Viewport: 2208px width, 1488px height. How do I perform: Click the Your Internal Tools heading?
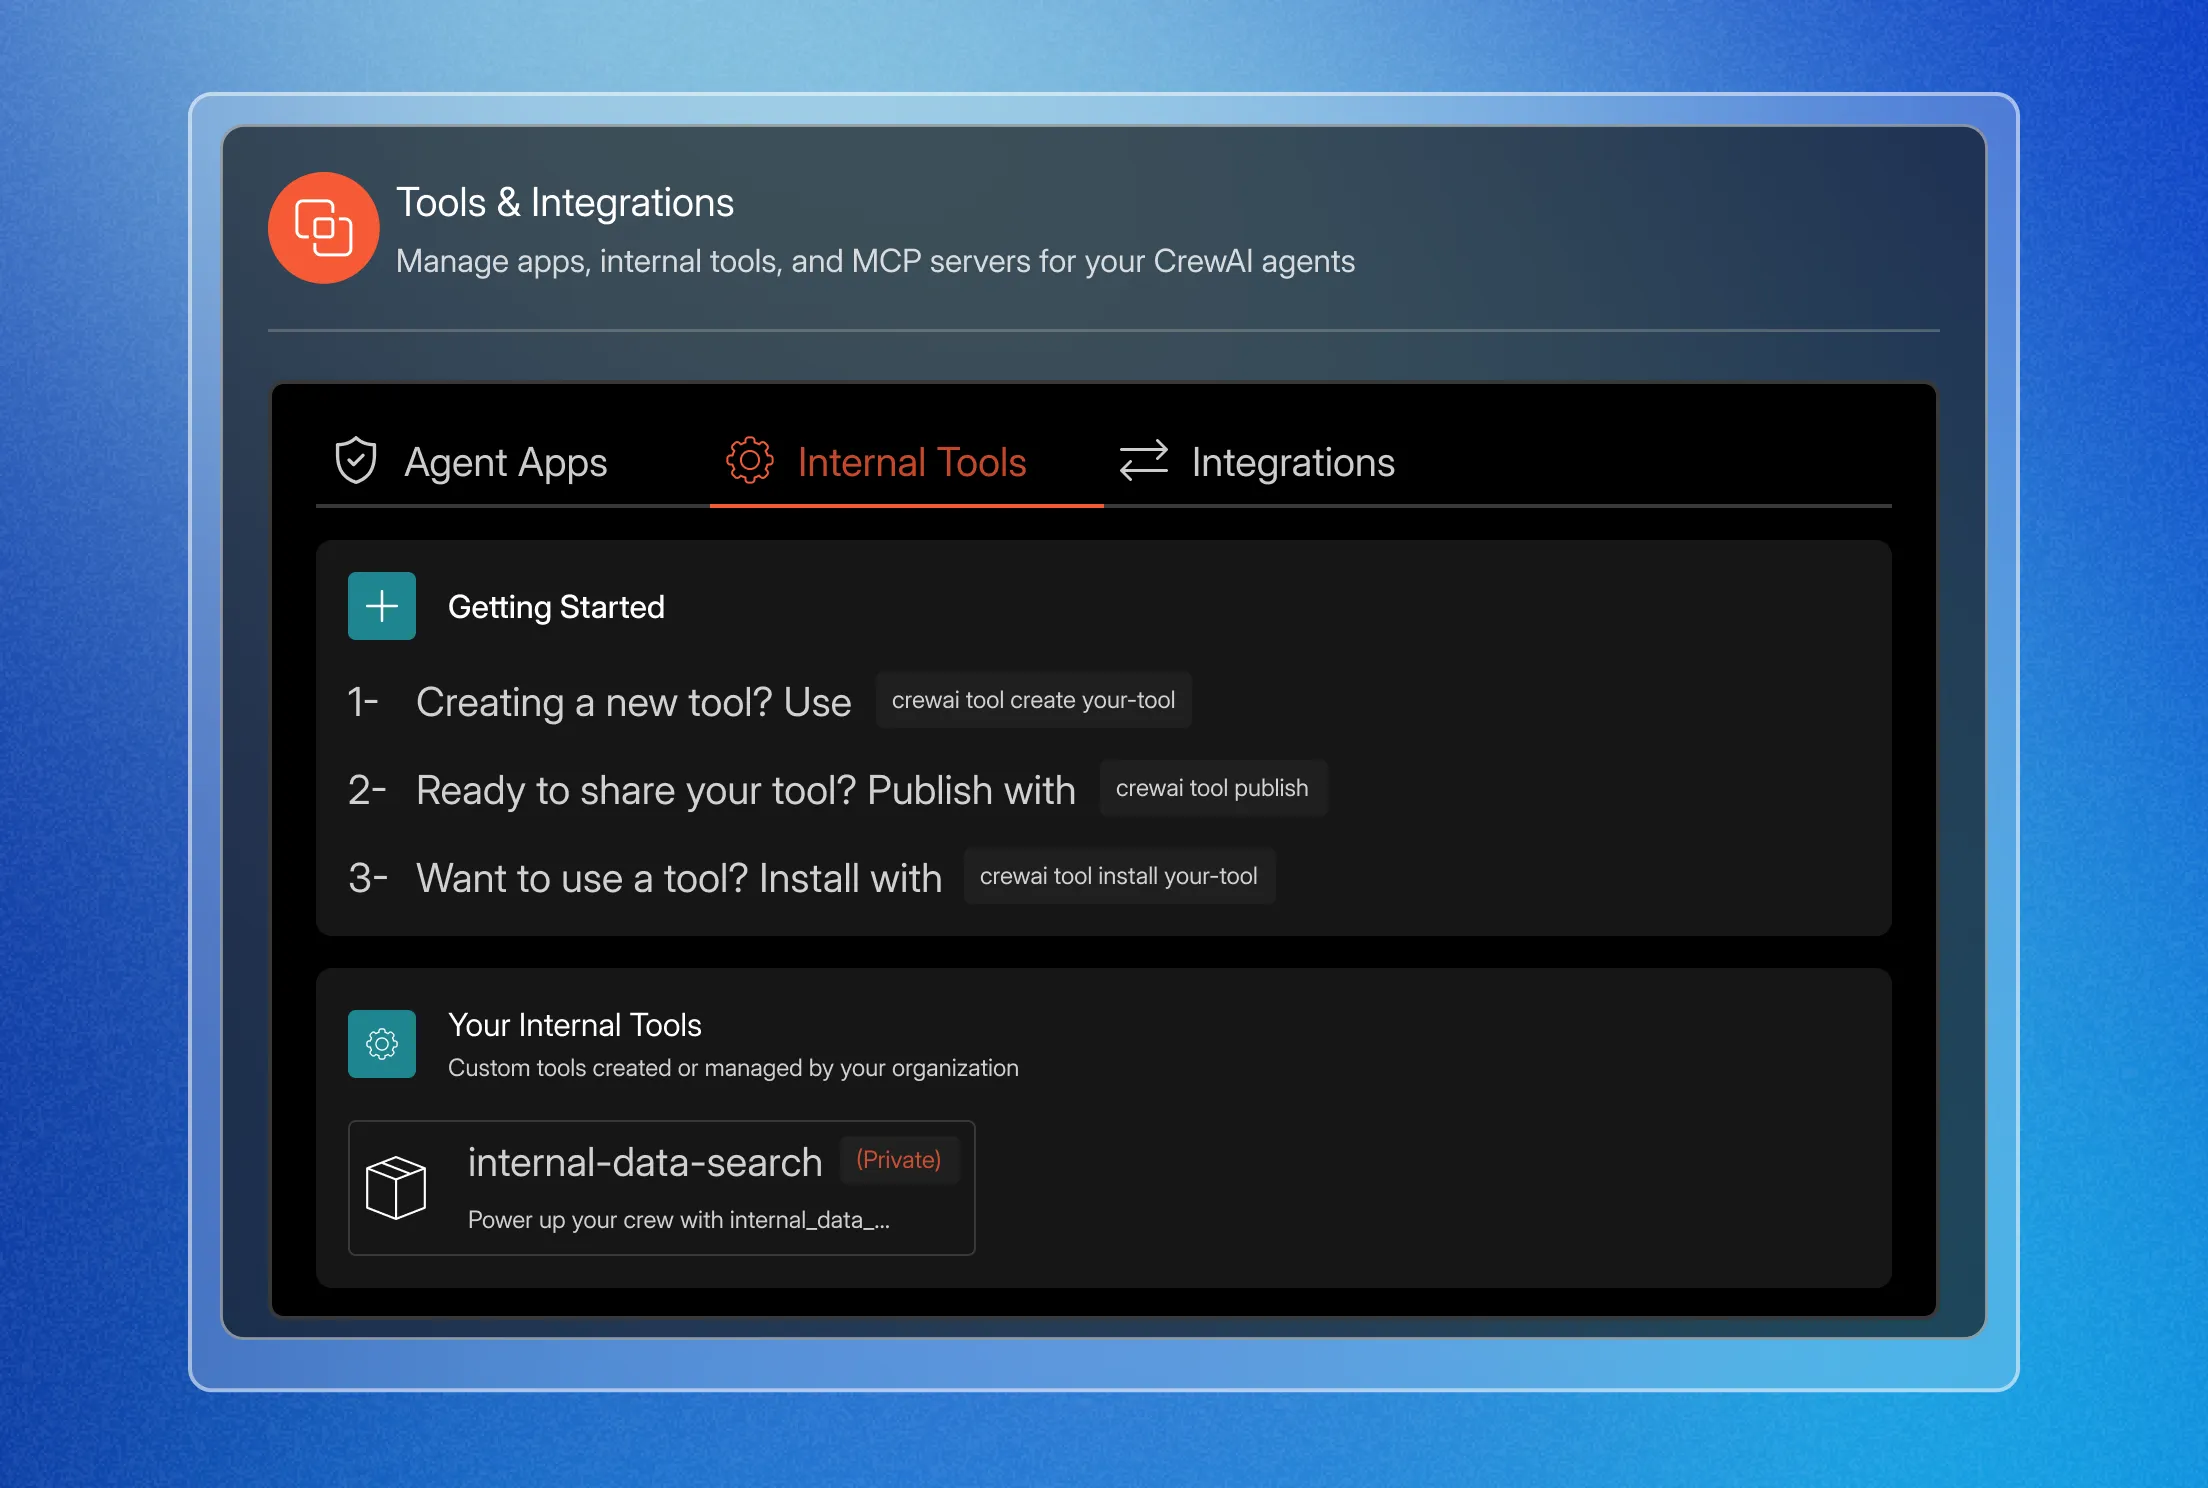coord(575,1025)
